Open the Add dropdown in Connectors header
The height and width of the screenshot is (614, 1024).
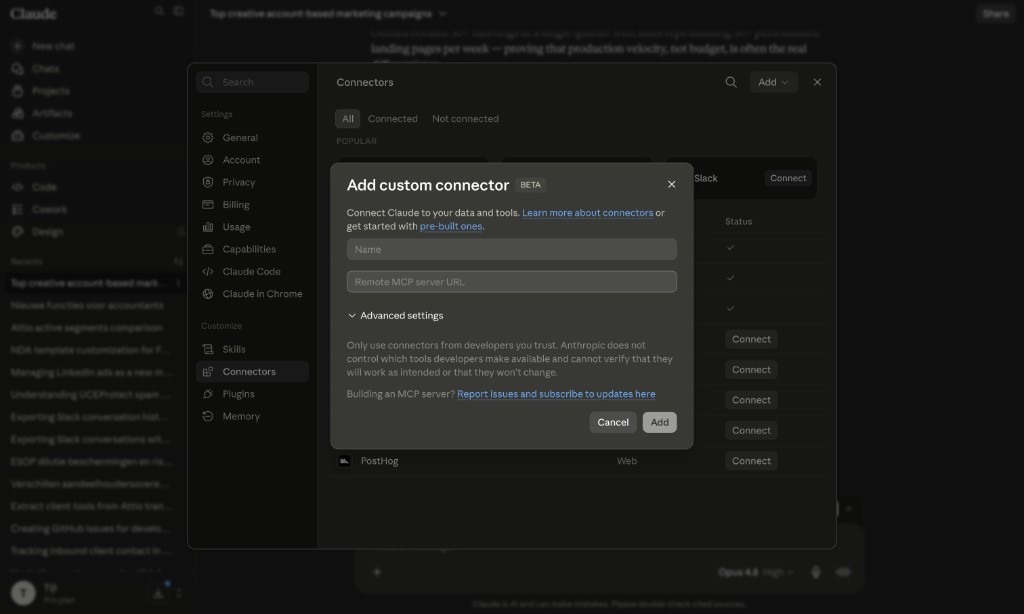coord(773,82)
